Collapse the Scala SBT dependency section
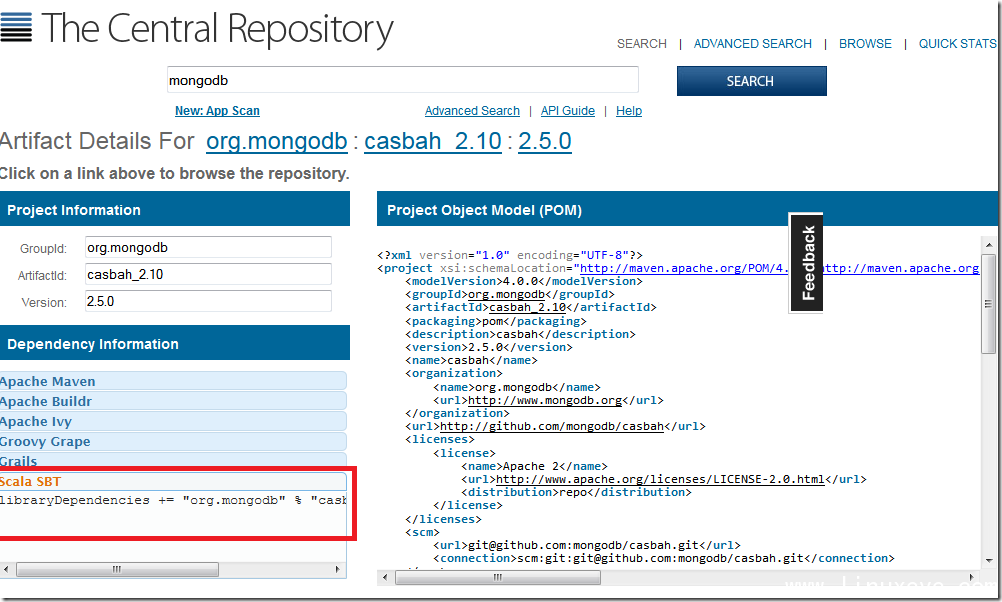 pos(173,481)
